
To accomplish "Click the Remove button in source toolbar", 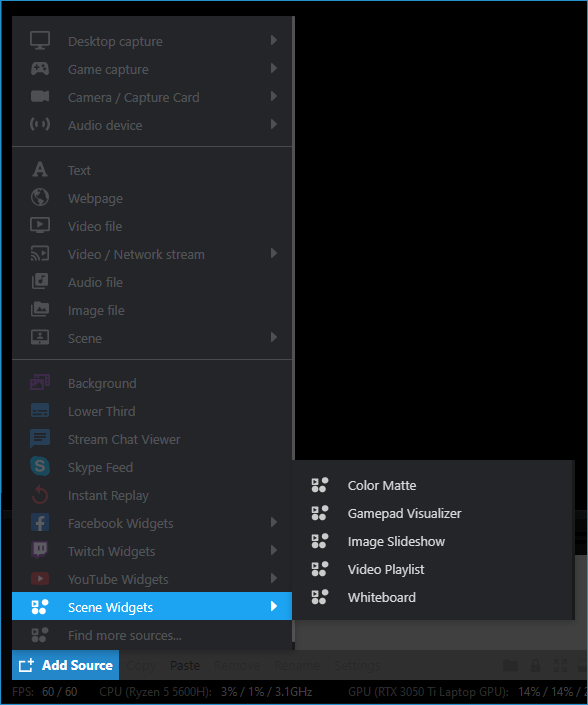I will (237, 665).
